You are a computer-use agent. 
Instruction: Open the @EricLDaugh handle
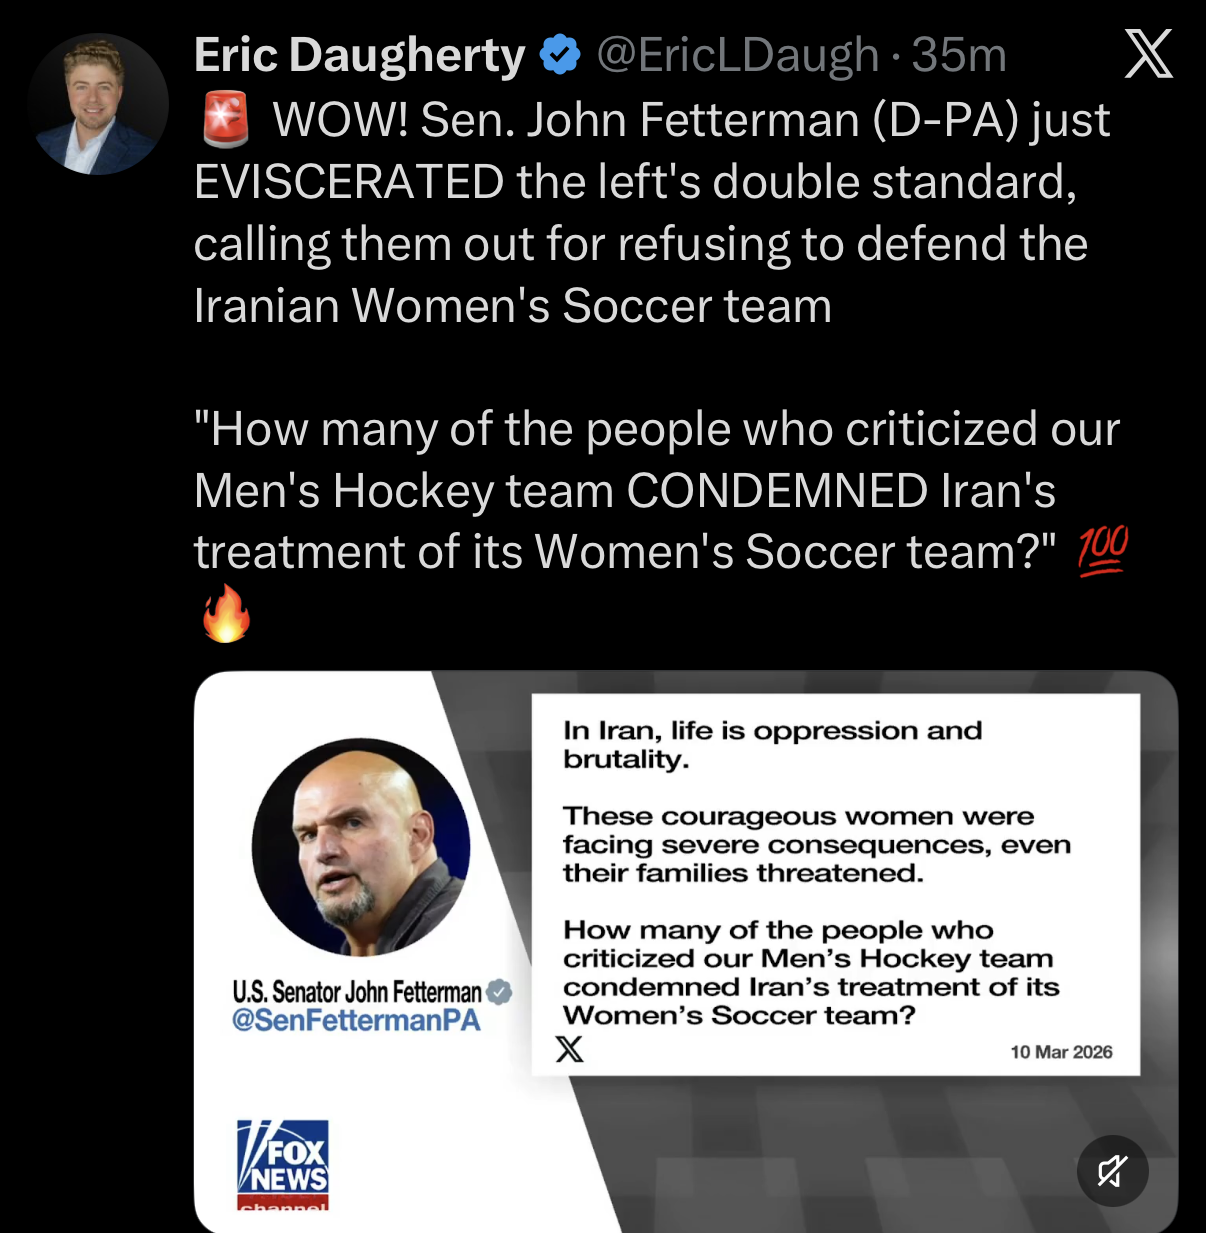click(x=738, y=55)
